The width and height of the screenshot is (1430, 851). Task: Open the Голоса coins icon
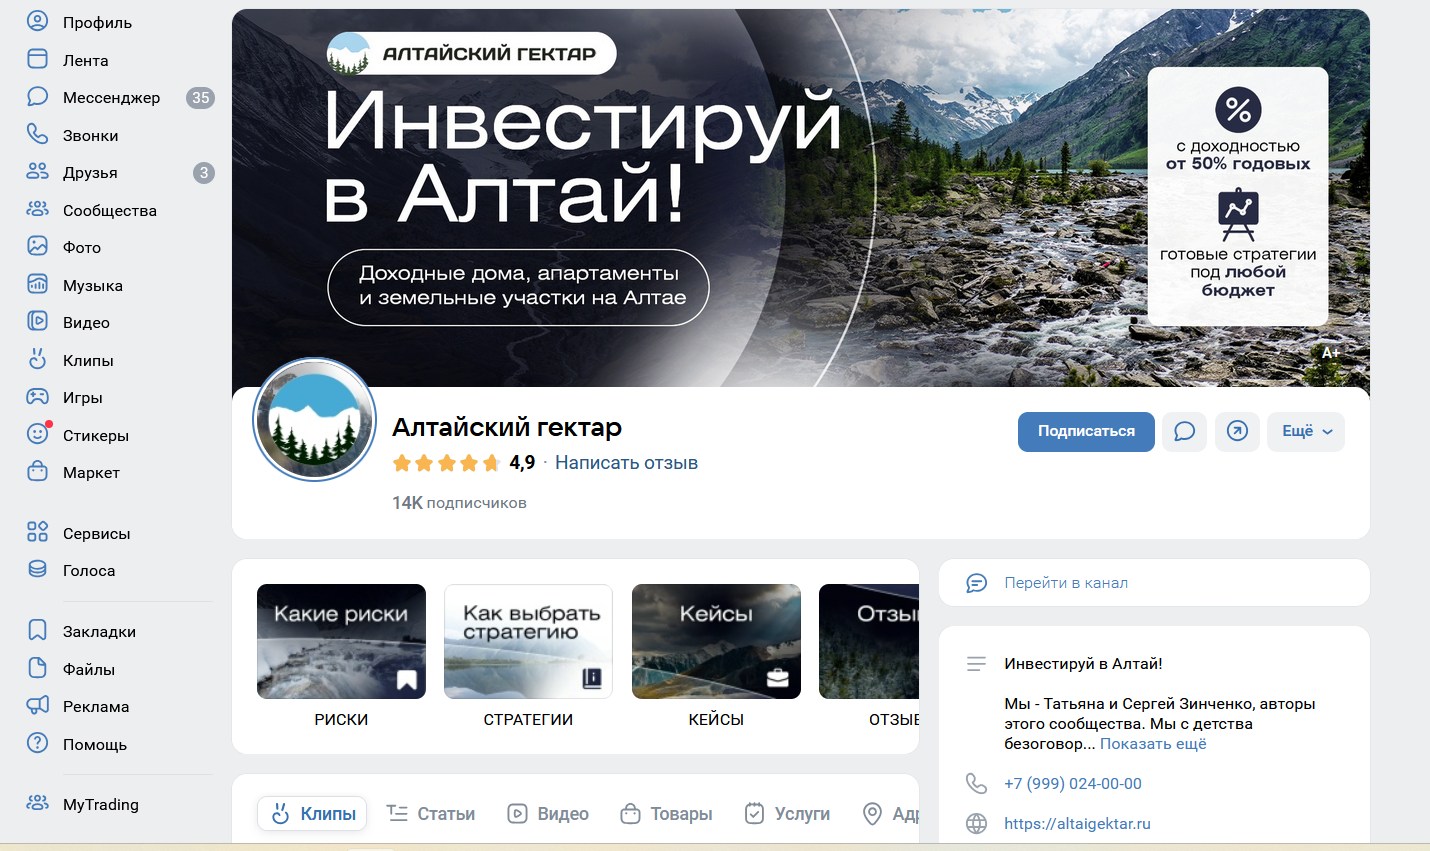point(37,569)
